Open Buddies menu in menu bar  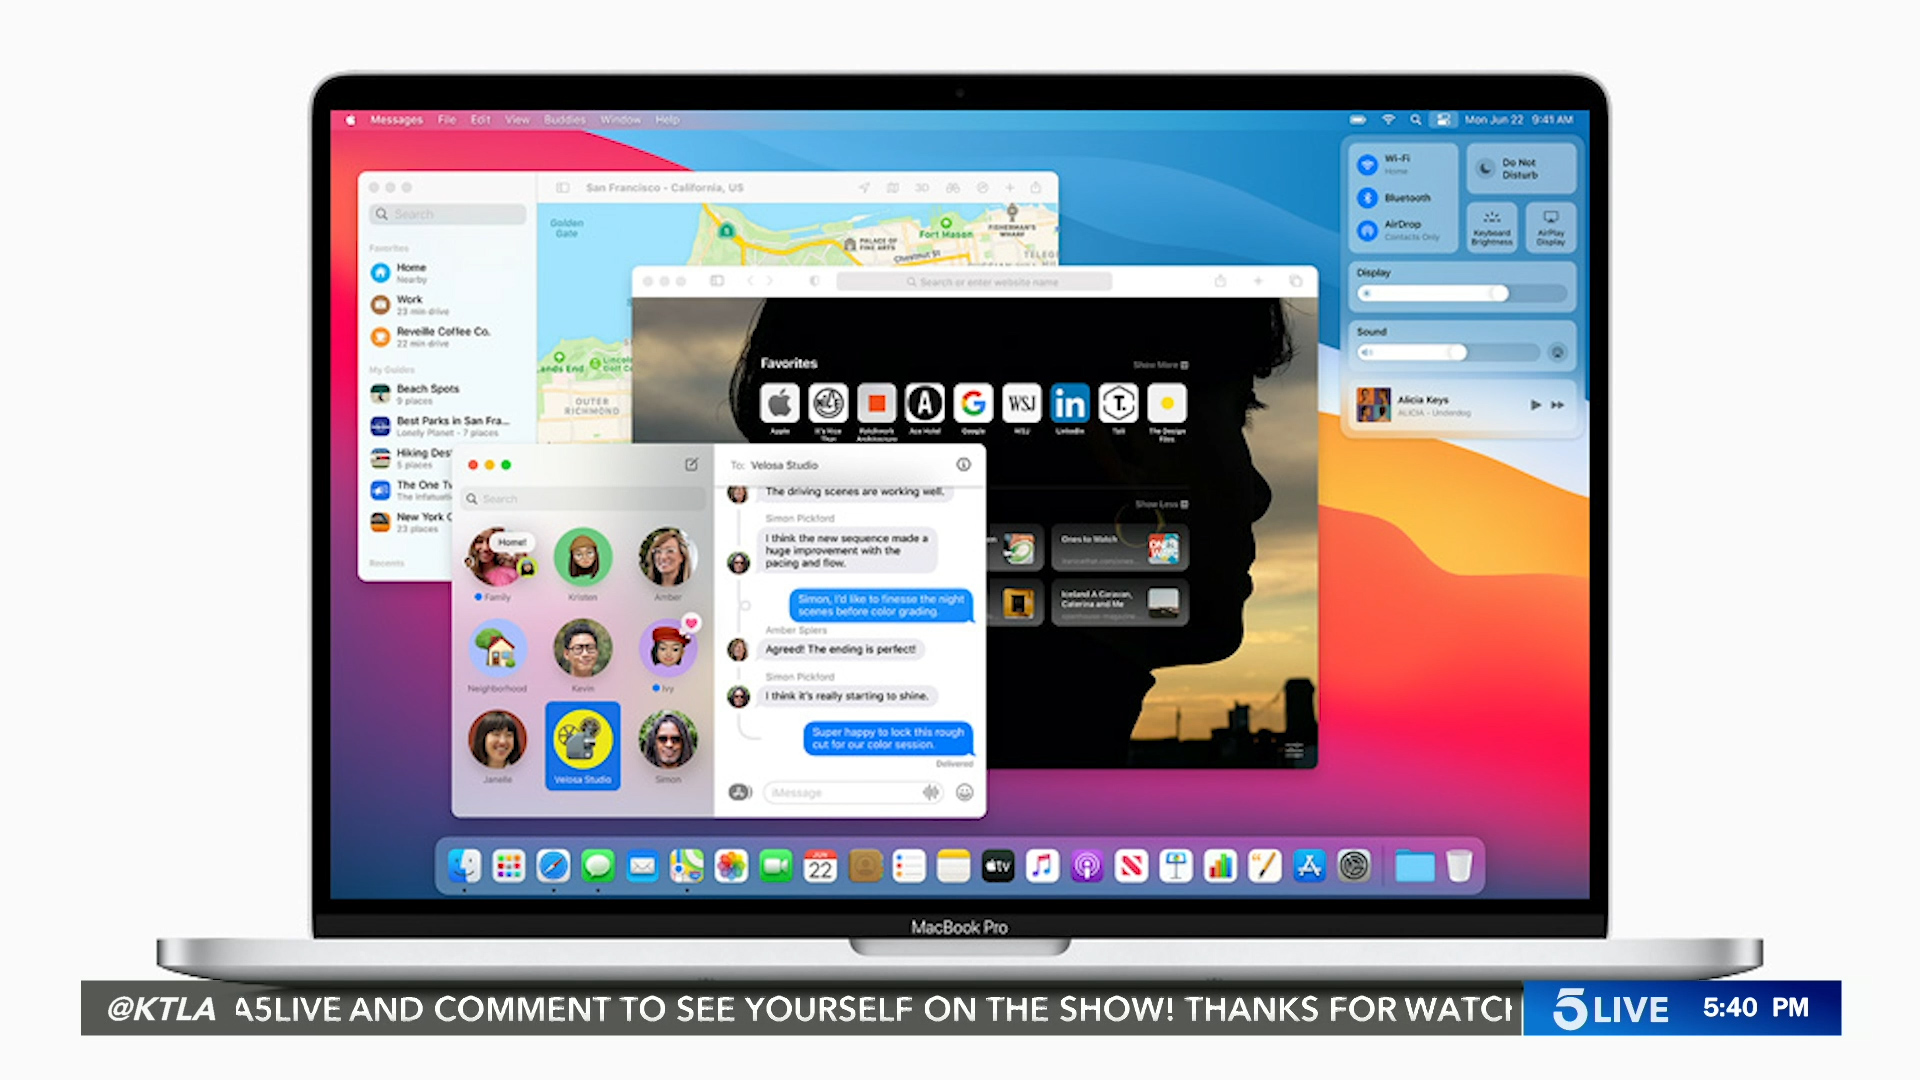tap(565, 120)
